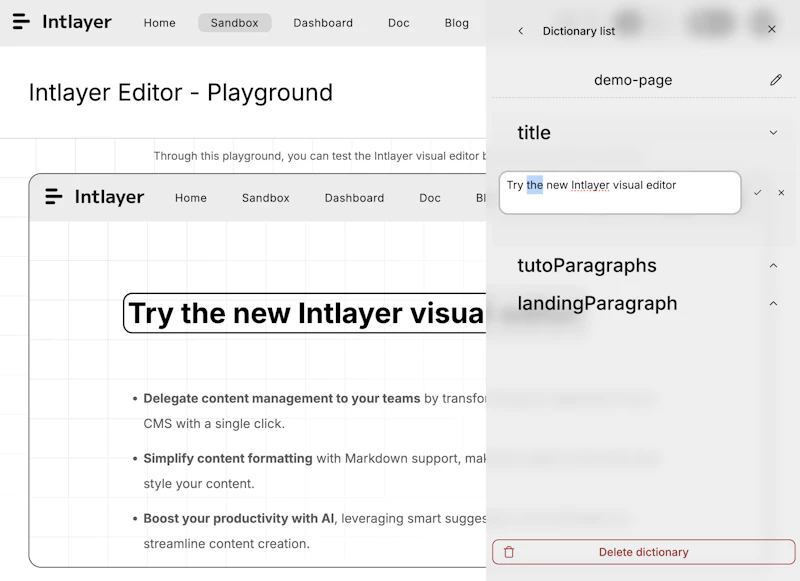
Task: Click the Intlayer logo icon in preview frame
Action: pos(54,196)
